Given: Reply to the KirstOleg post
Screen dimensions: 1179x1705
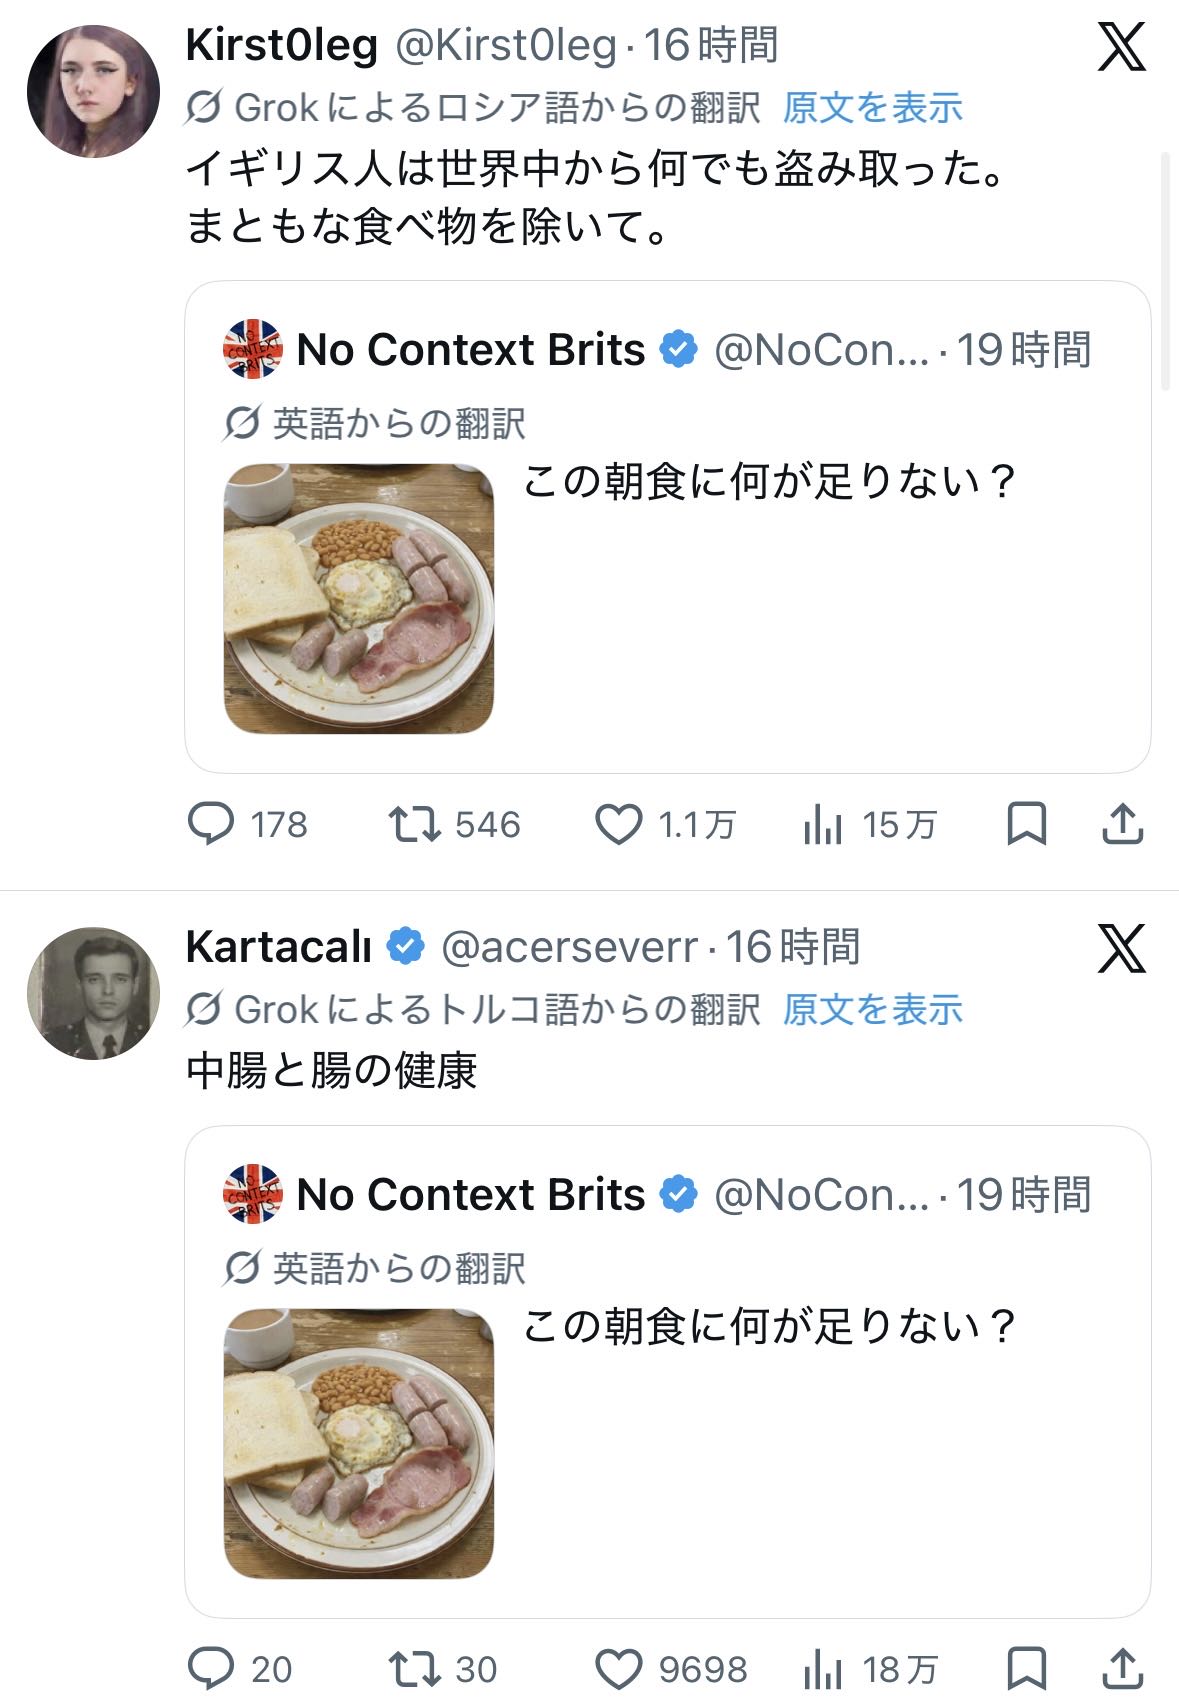Looking at the screenshot, I should [x=211, y=825].
